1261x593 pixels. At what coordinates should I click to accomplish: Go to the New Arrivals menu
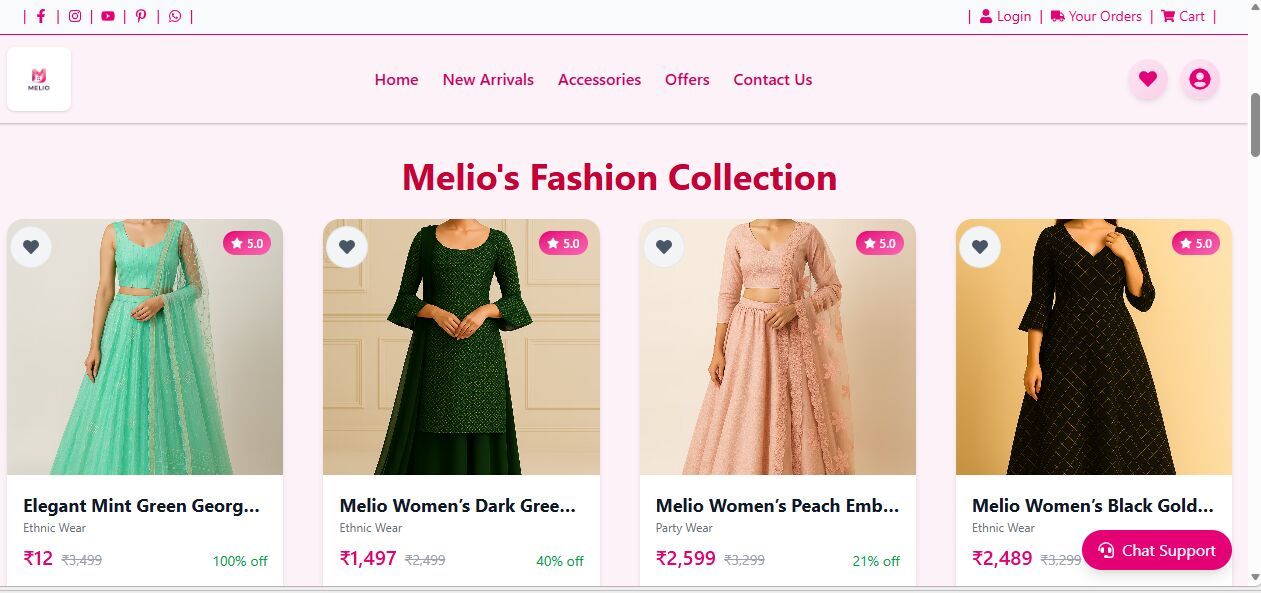point(488,80)
